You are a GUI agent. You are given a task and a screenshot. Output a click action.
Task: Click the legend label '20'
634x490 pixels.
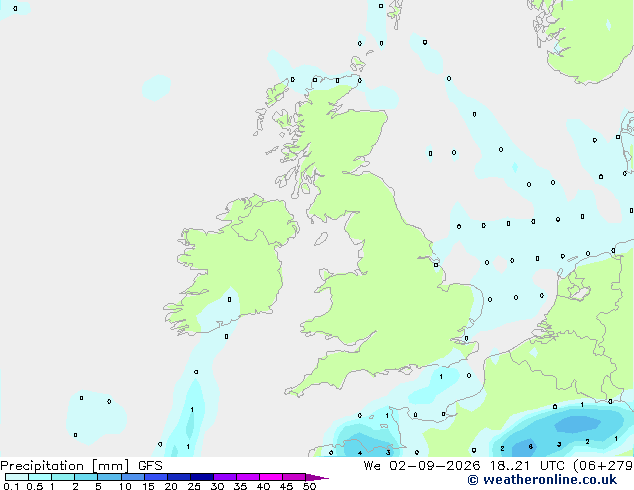171,486
